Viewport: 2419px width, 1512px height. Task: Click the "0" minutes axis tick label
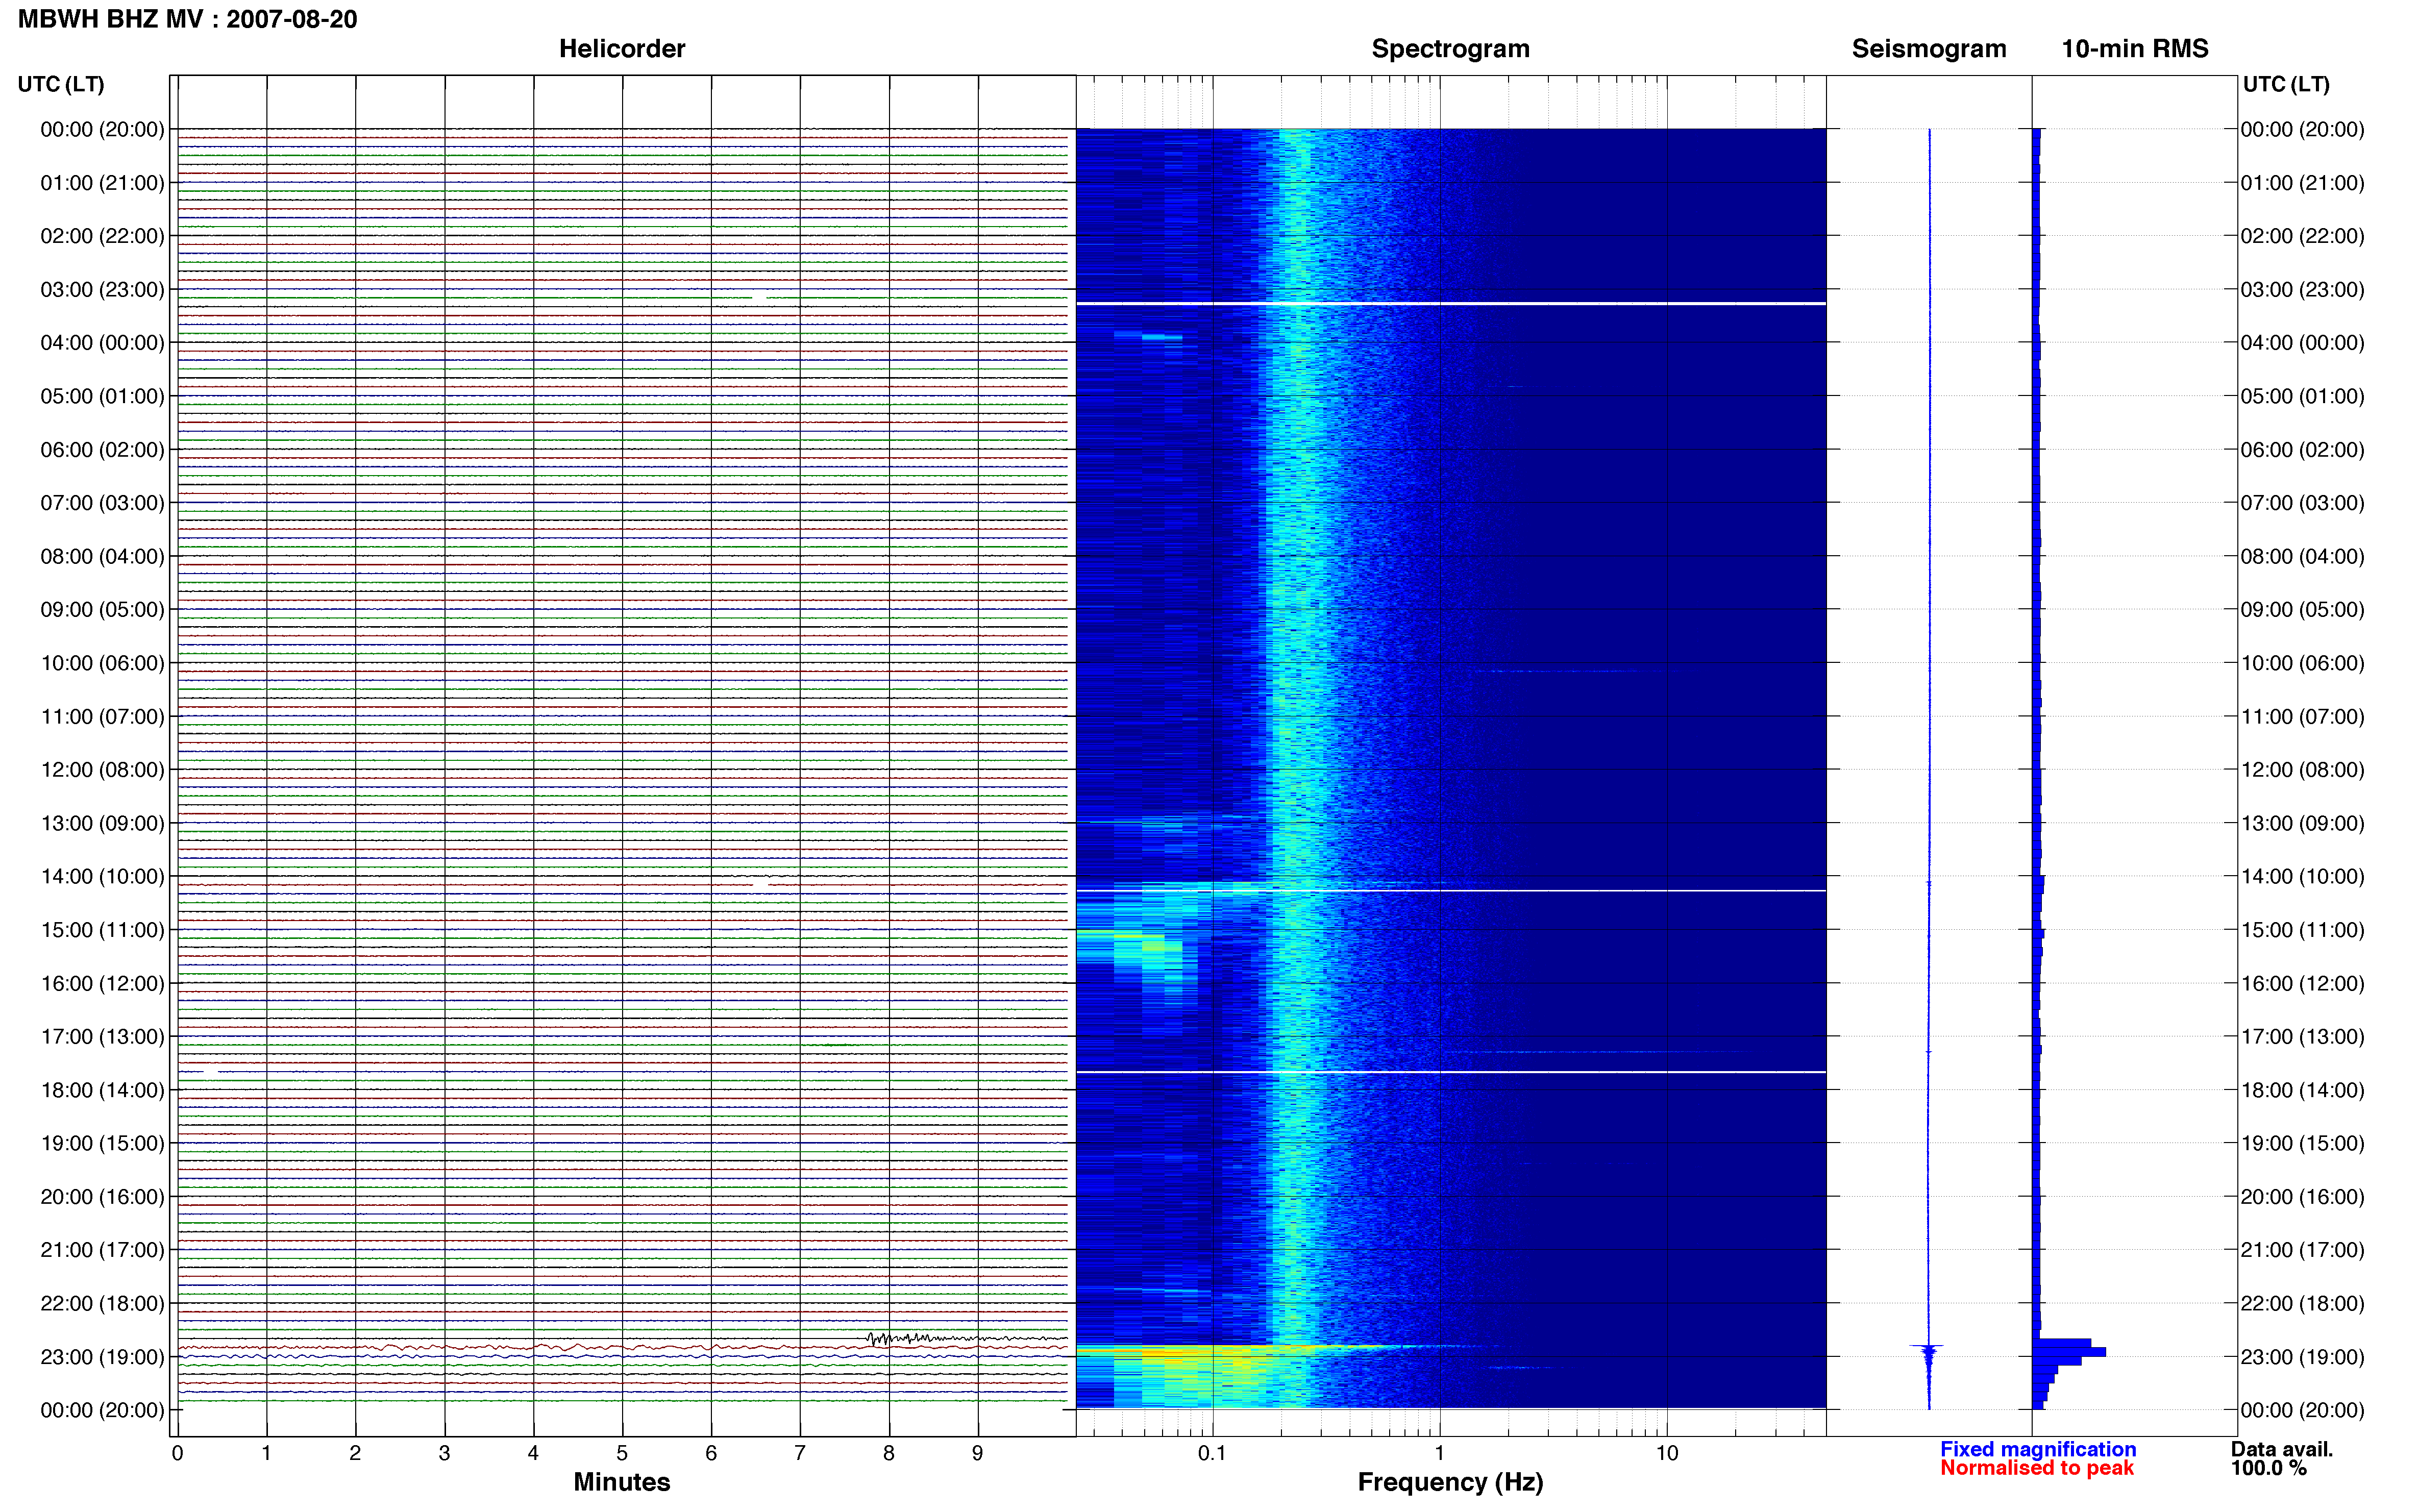click(177, 1453)
